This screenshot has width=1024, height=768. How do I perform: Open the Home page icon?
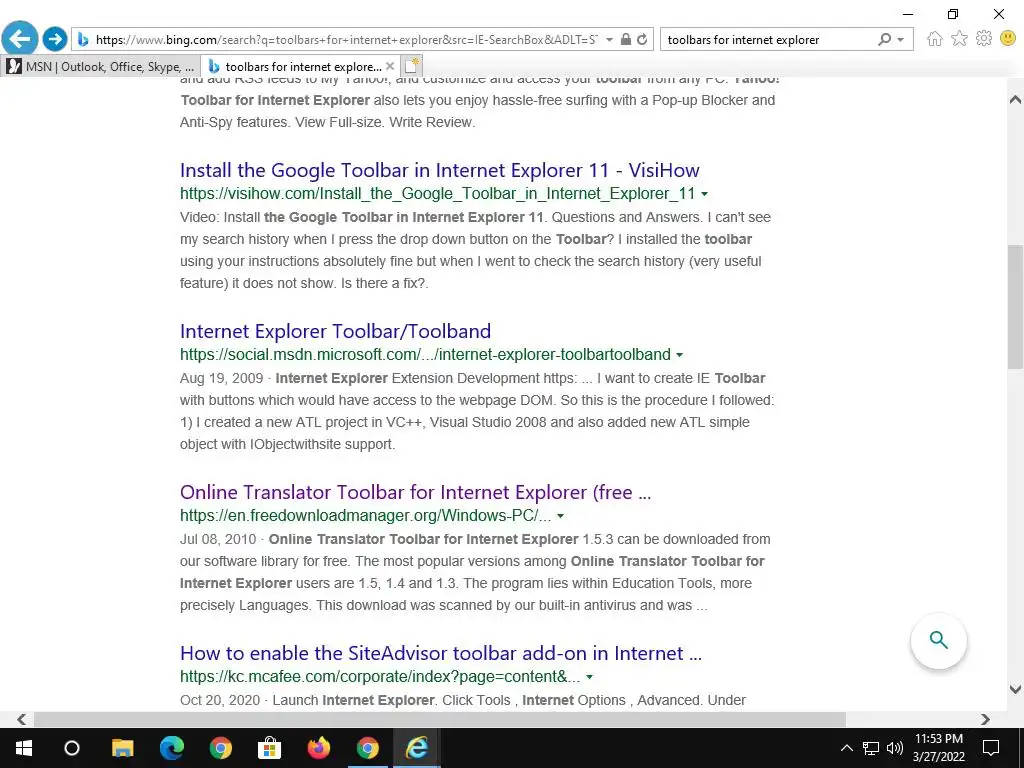coord(935,39)
